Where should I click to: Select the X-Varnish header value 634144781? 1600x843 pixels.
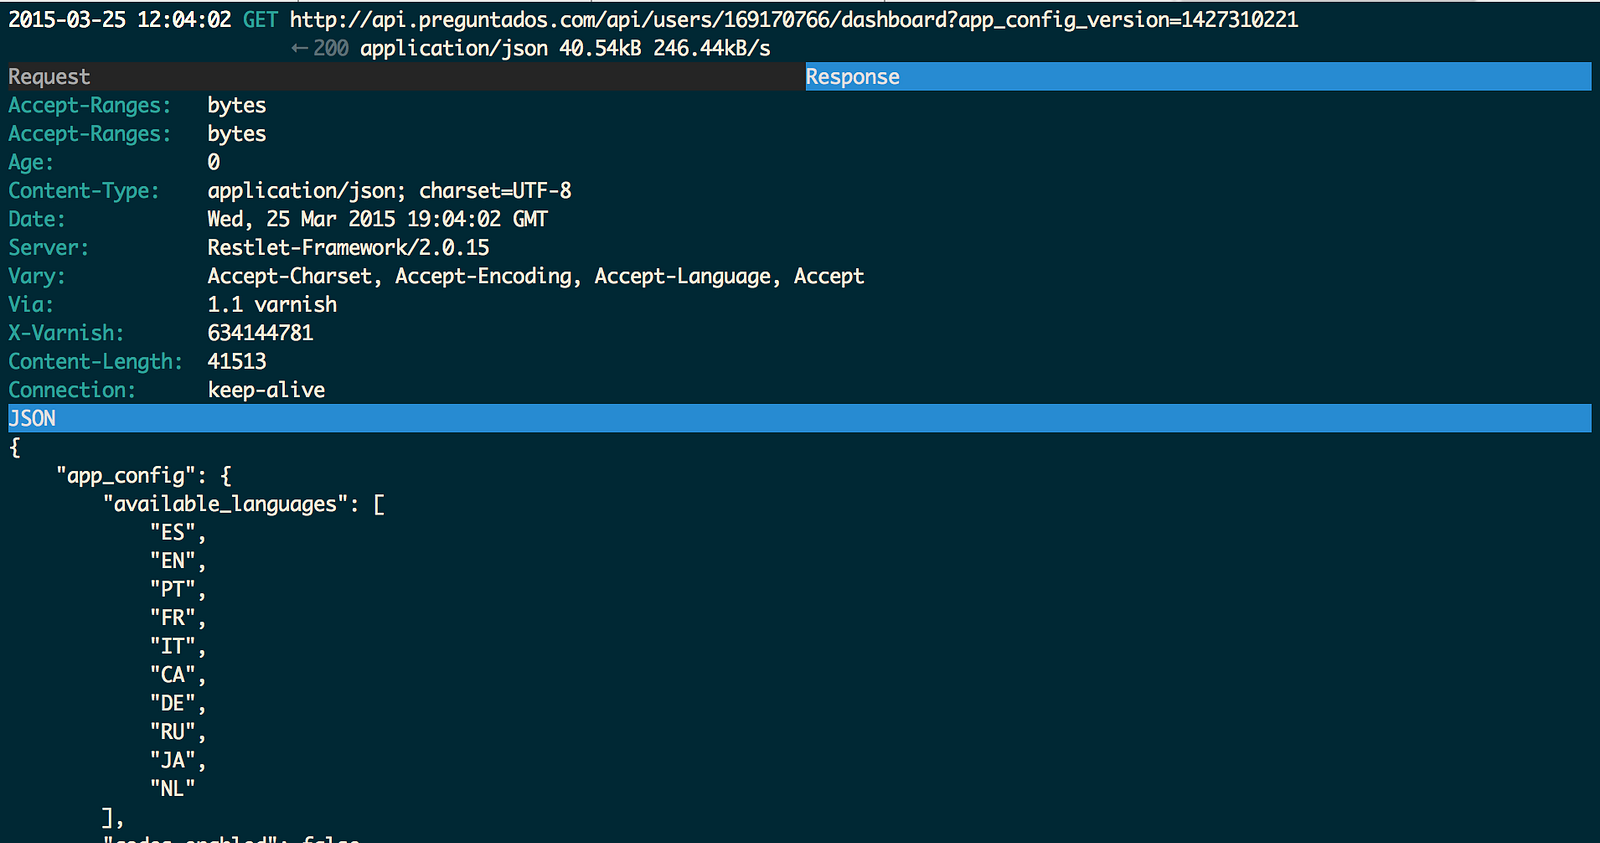tap(260, 333)
